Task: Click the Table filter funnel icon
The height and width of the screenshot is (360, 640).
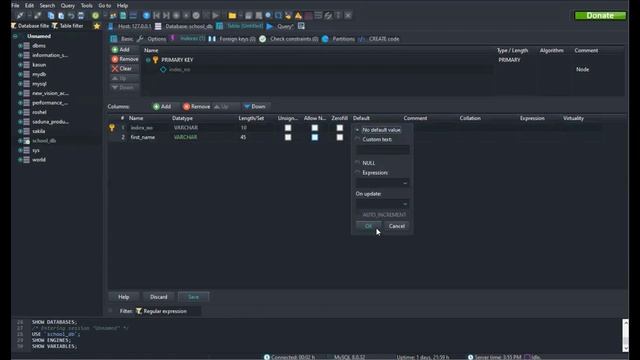Action: [55, 26]
